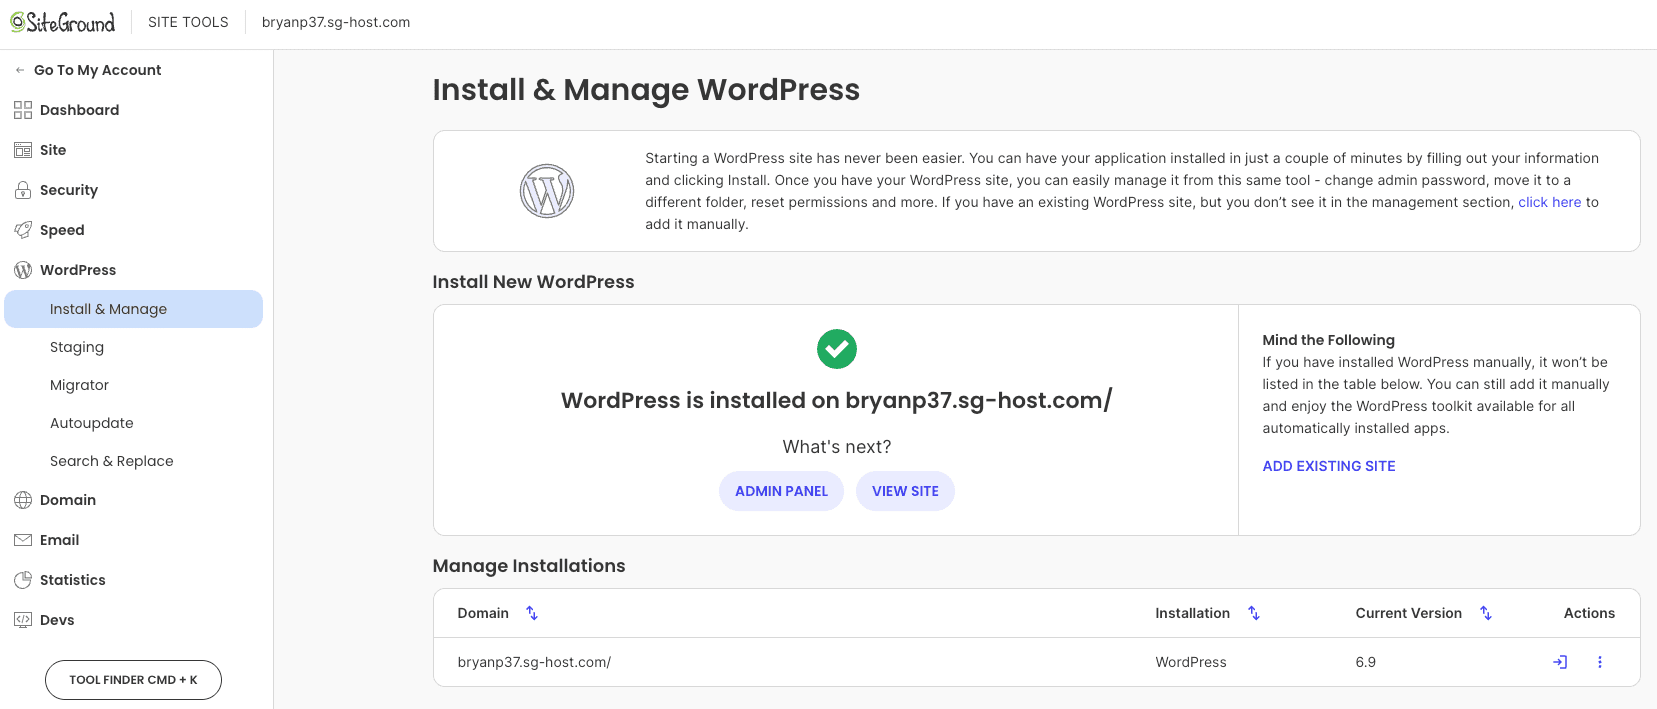This screenshot has height=709, width=1657.
Task: Click the green checkmark success icon
Action: pos(837,349)
